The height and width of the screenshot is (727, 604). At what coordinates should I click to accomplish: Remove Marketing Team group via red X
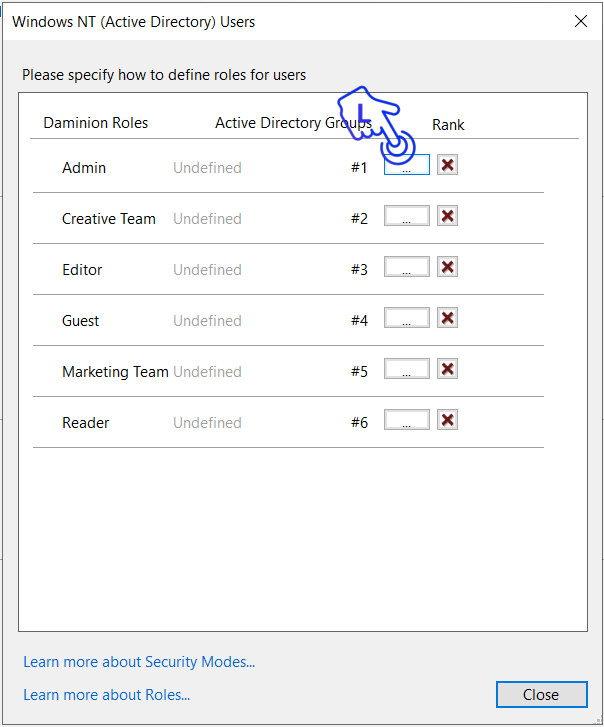pos(448,369)
